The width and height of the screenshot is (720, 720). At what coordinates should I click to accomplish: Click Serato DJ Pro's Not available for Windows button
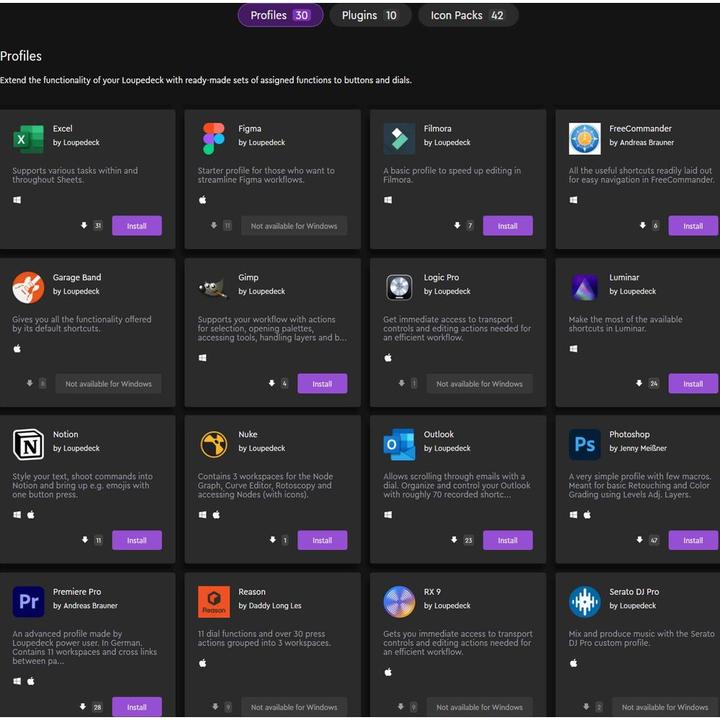point(665,707)
